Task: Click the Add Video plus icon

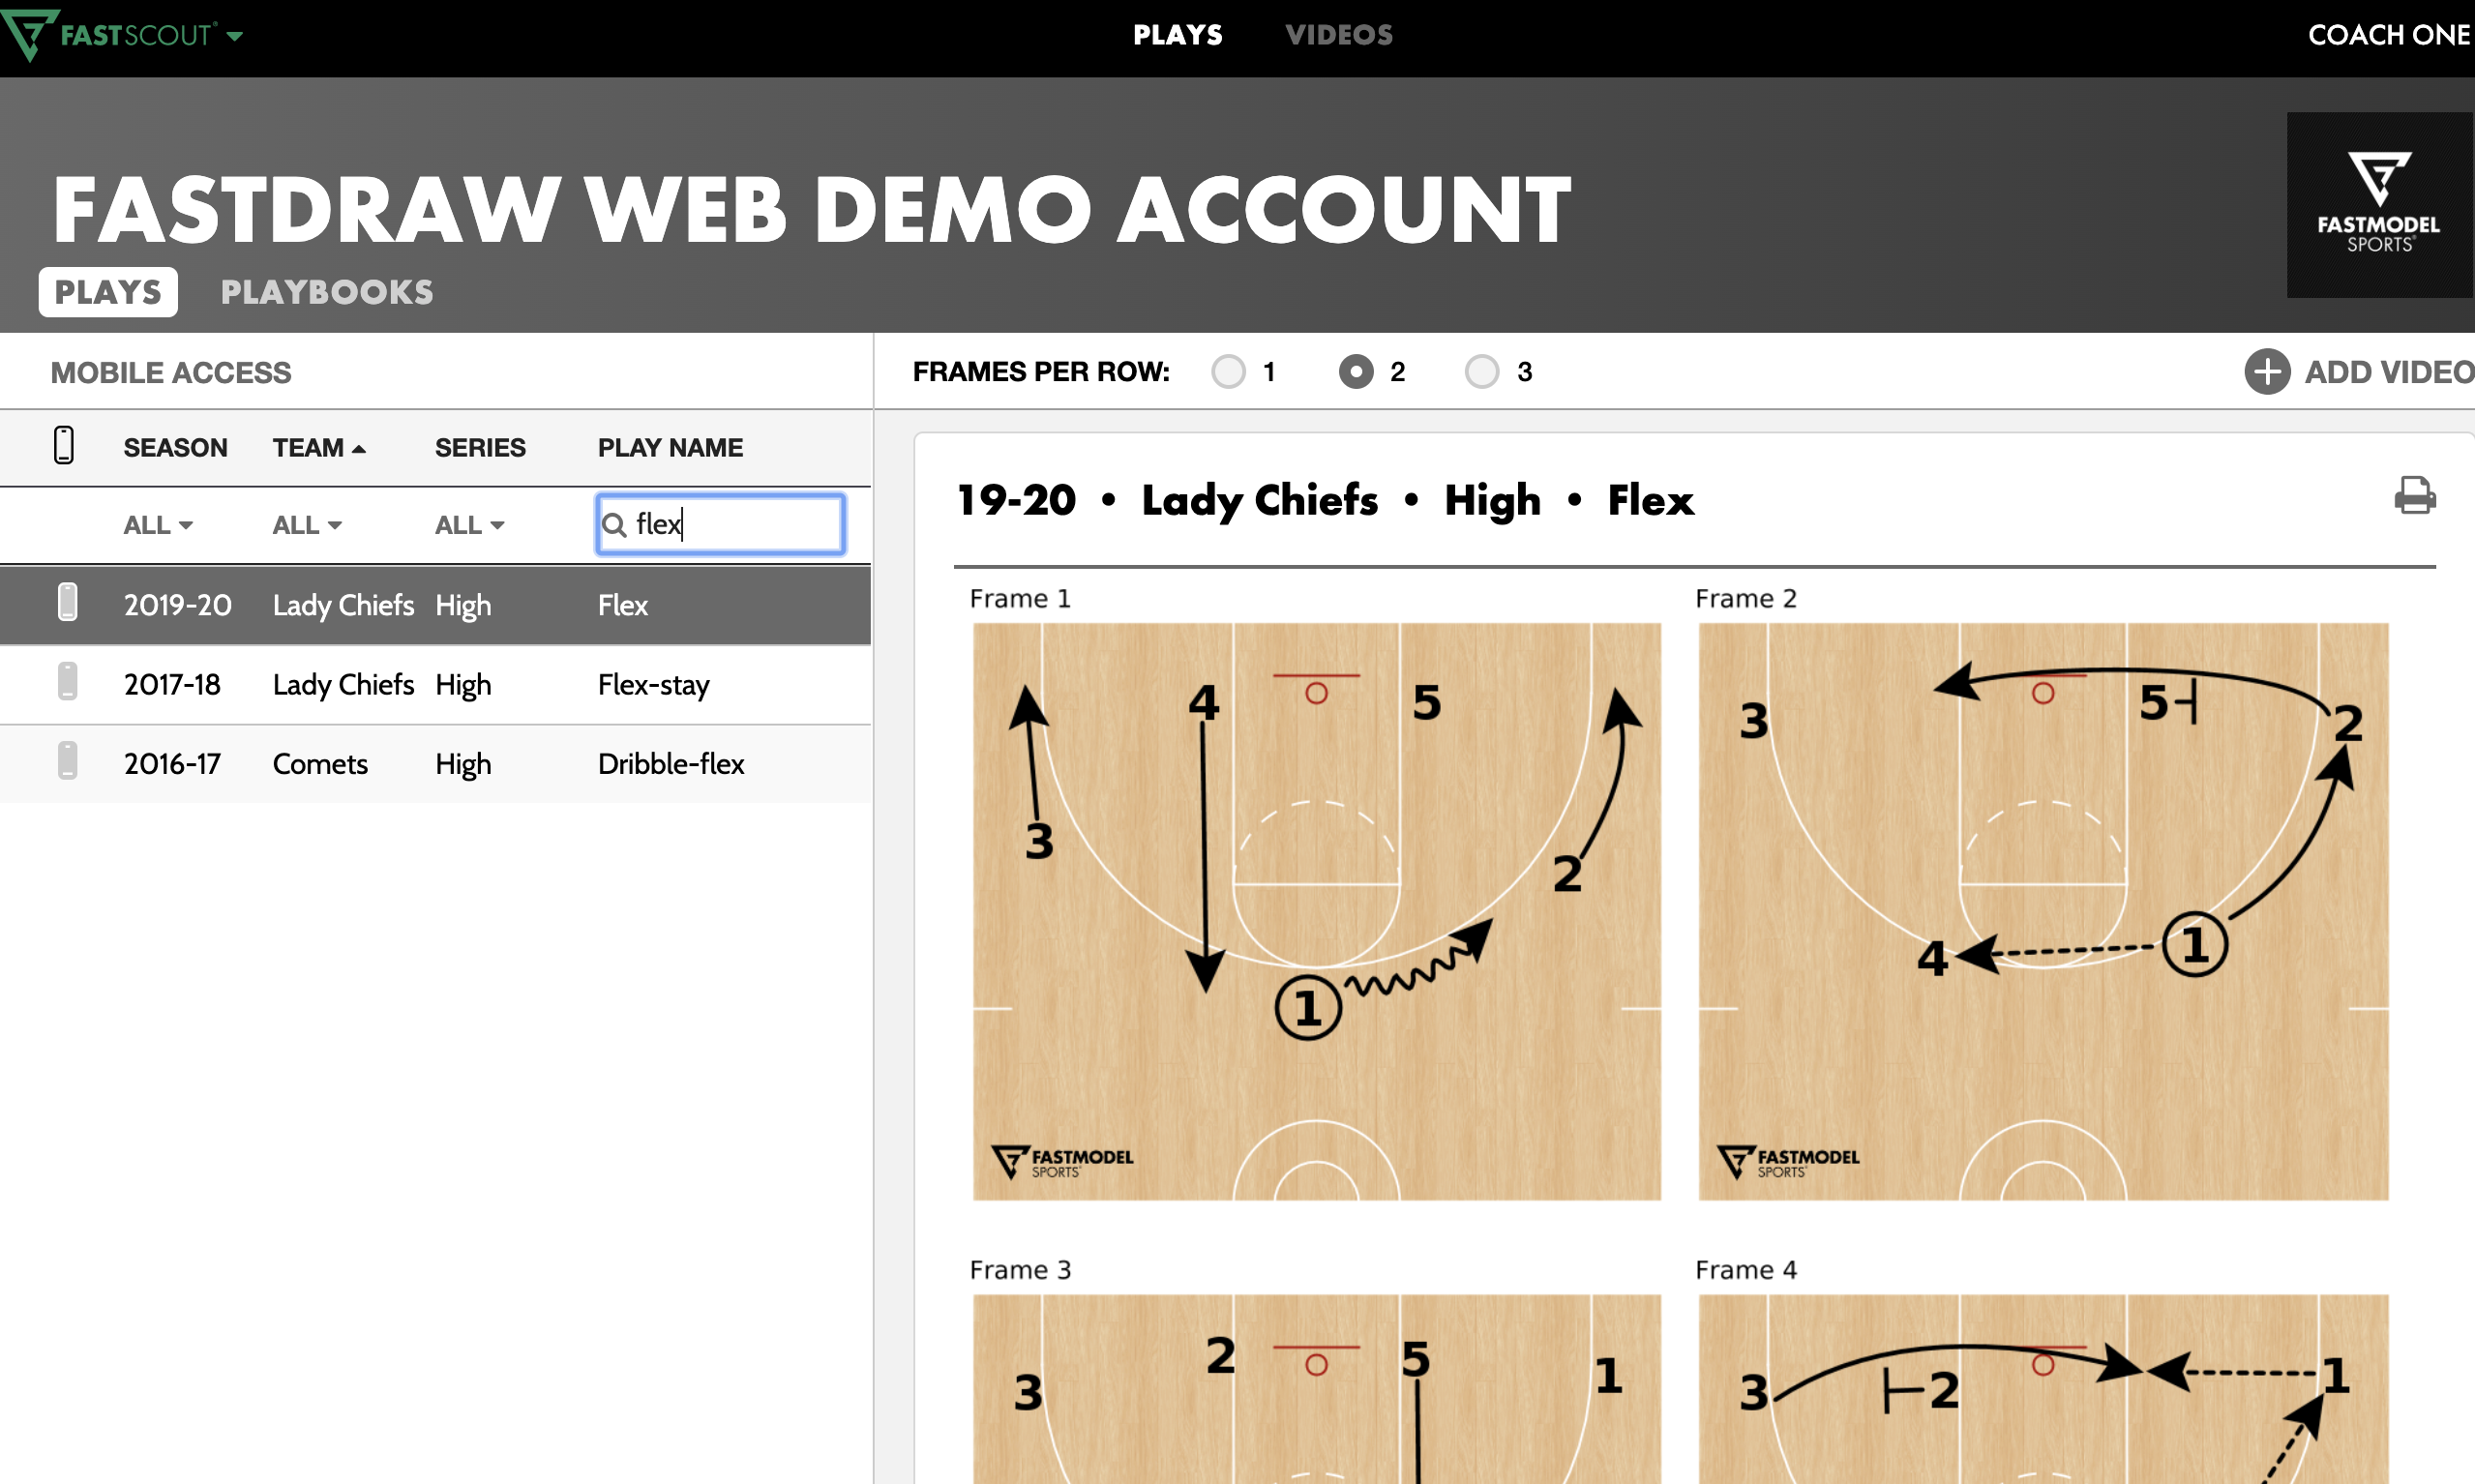Action: pyautogui.click(x=2266, y=372)
